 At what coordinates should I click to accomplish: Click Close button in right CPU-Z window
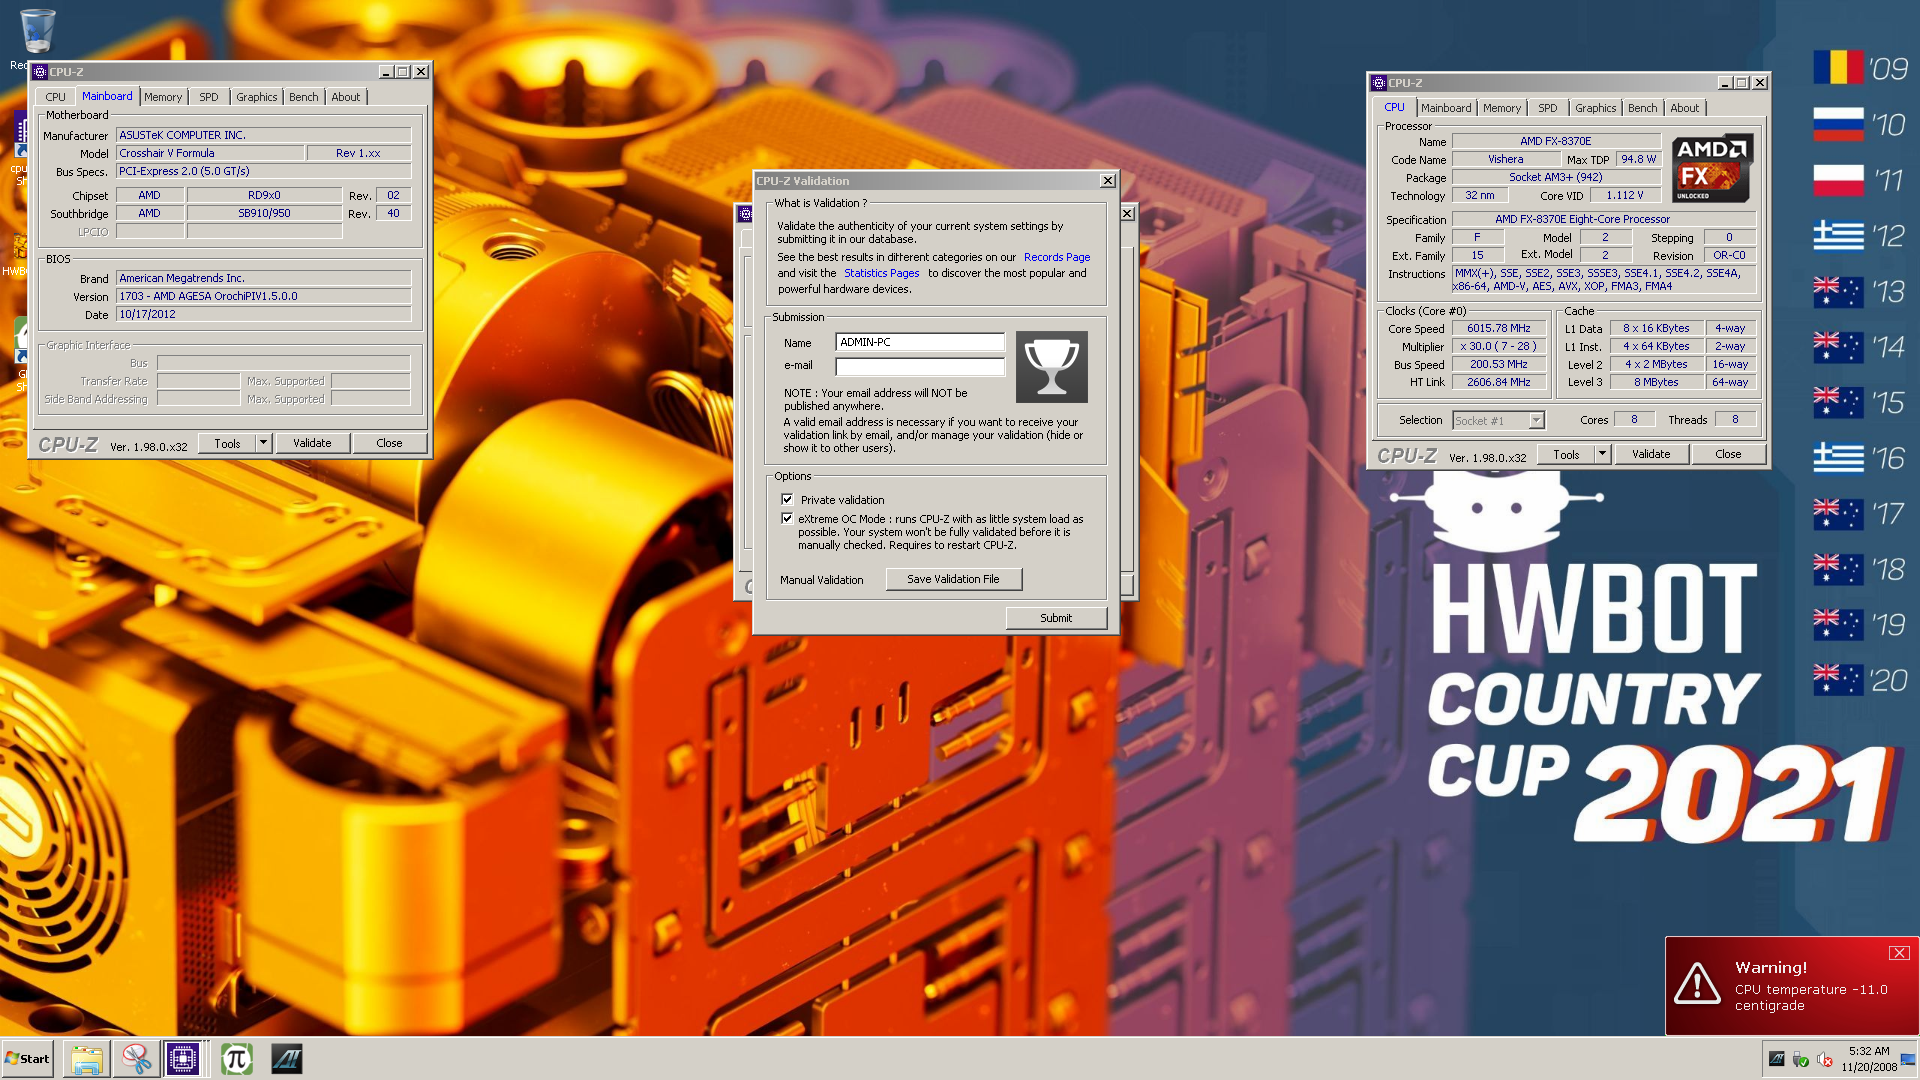(1729, 454)
